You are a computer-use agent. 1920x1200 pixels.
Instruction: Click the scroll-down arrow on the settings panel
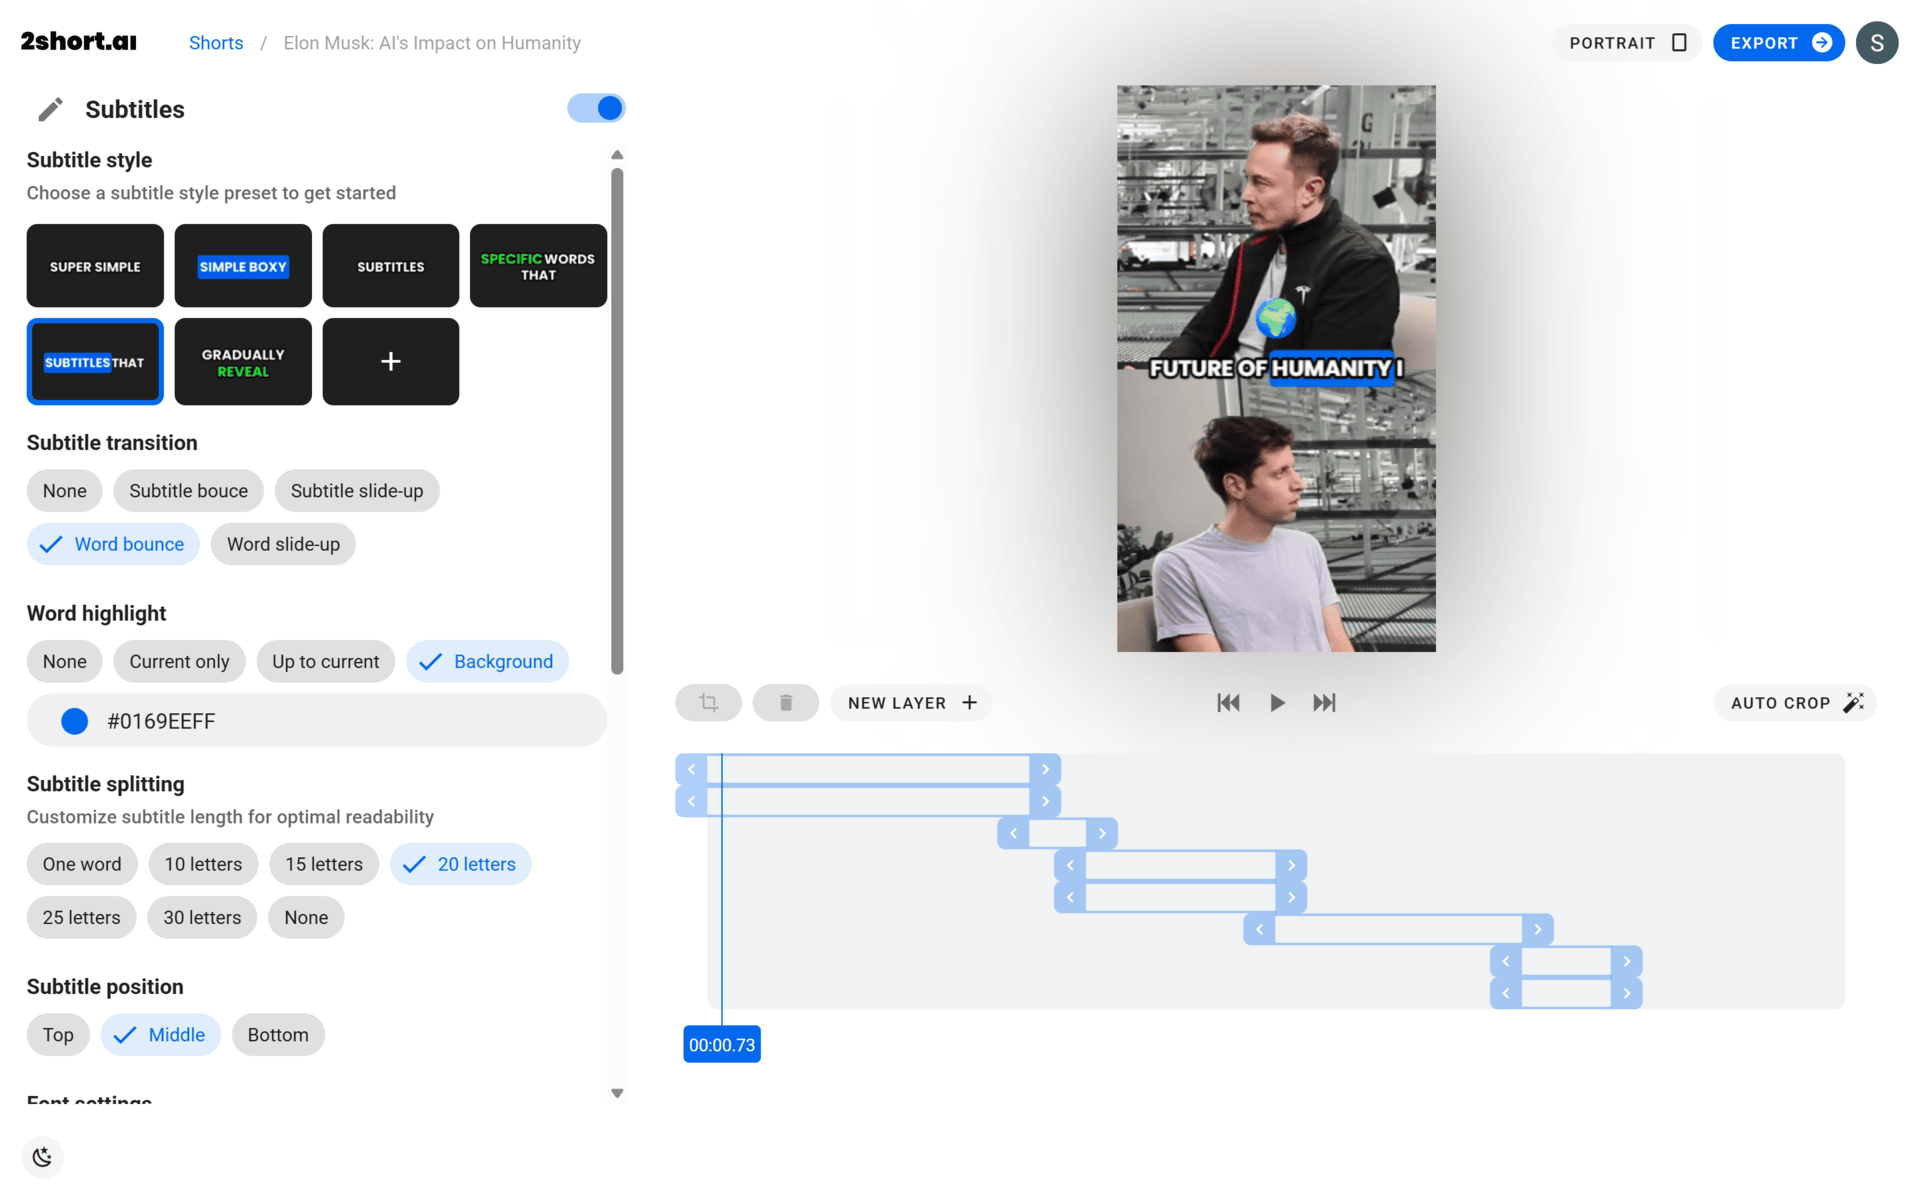(617, 1092)
